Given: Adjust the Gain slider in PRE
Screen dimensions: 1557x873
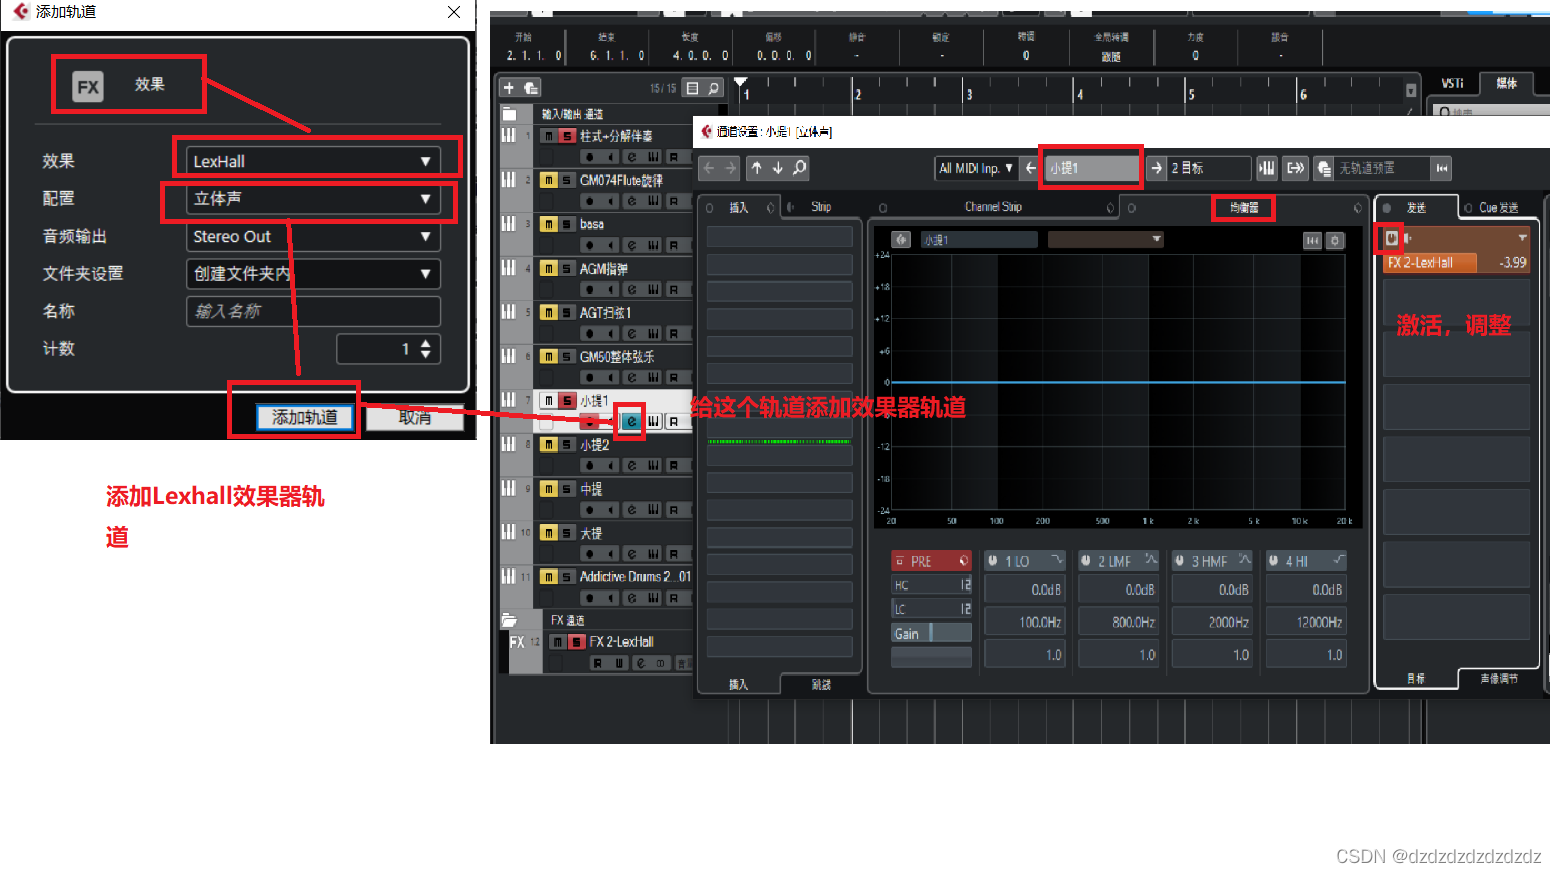Looking at the screenshot, I should [x=931, y=633].
